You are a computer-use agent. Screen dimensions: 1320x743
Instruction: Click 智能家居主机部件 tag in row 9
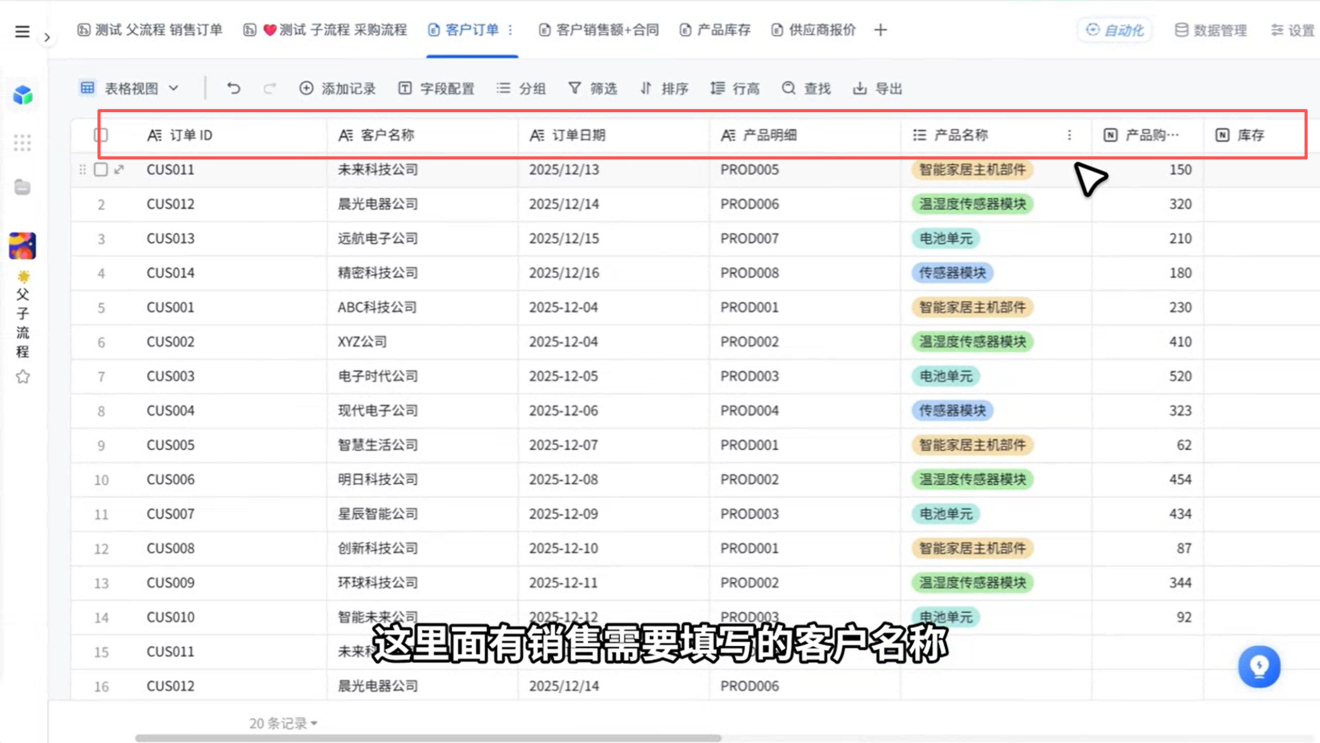coord(972,445)
